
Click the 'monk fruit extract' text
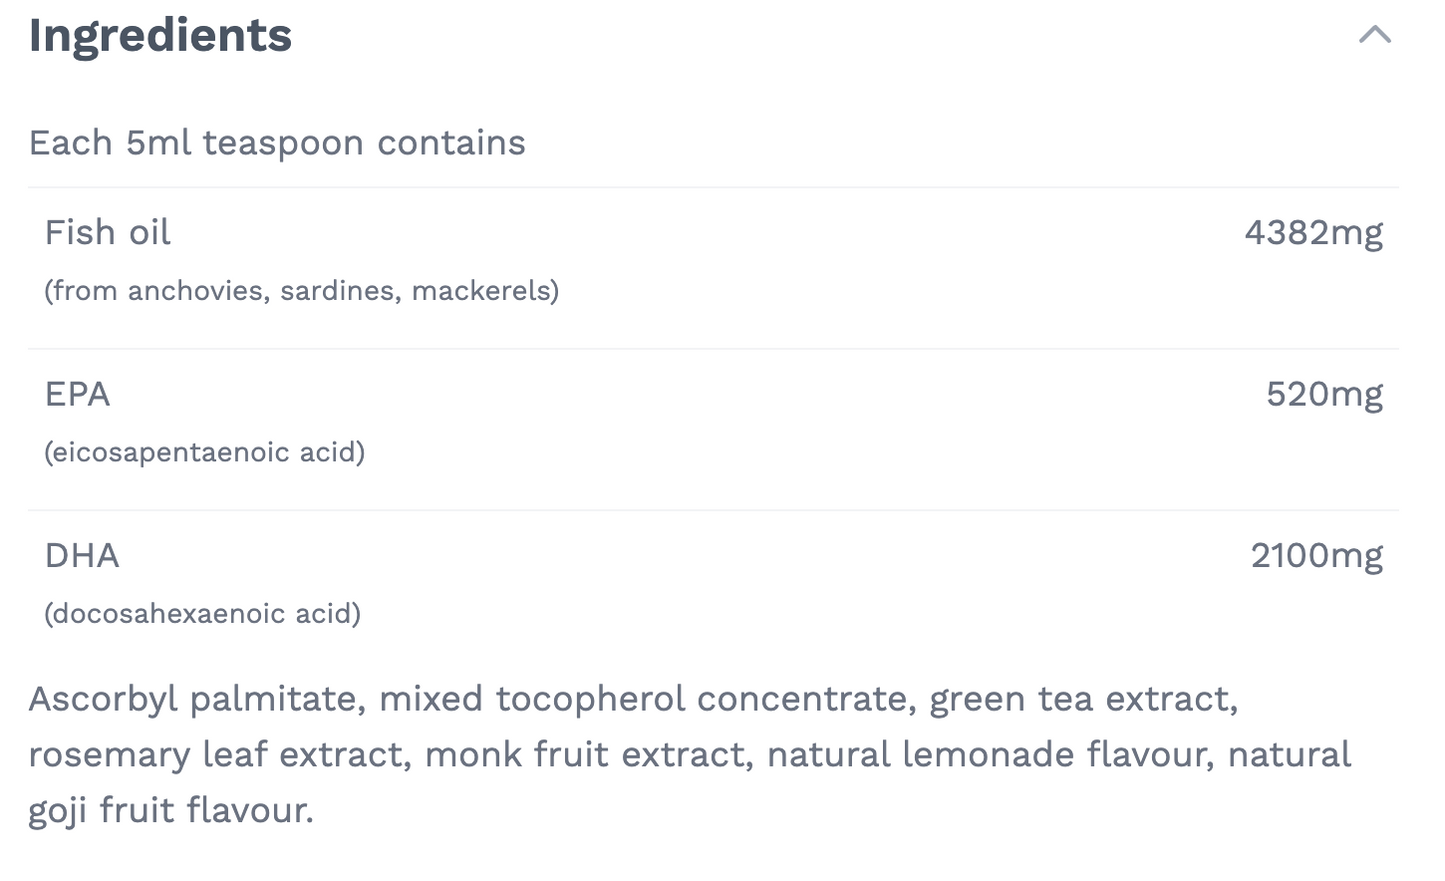(x=588, y=754)
